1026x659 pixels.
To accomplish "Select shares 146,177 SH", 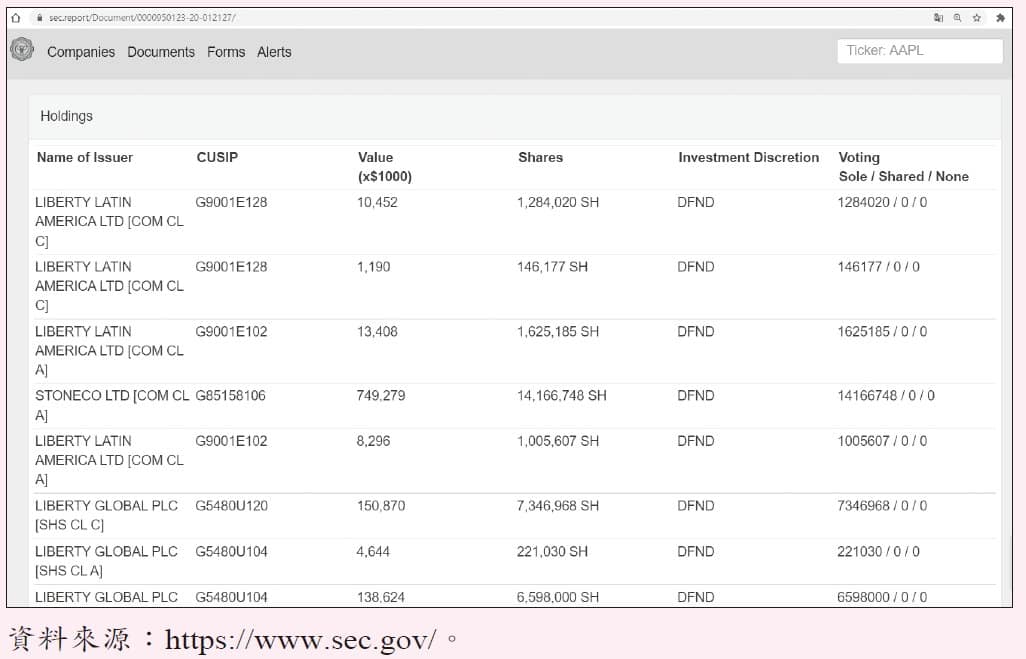I will [552, 267].
